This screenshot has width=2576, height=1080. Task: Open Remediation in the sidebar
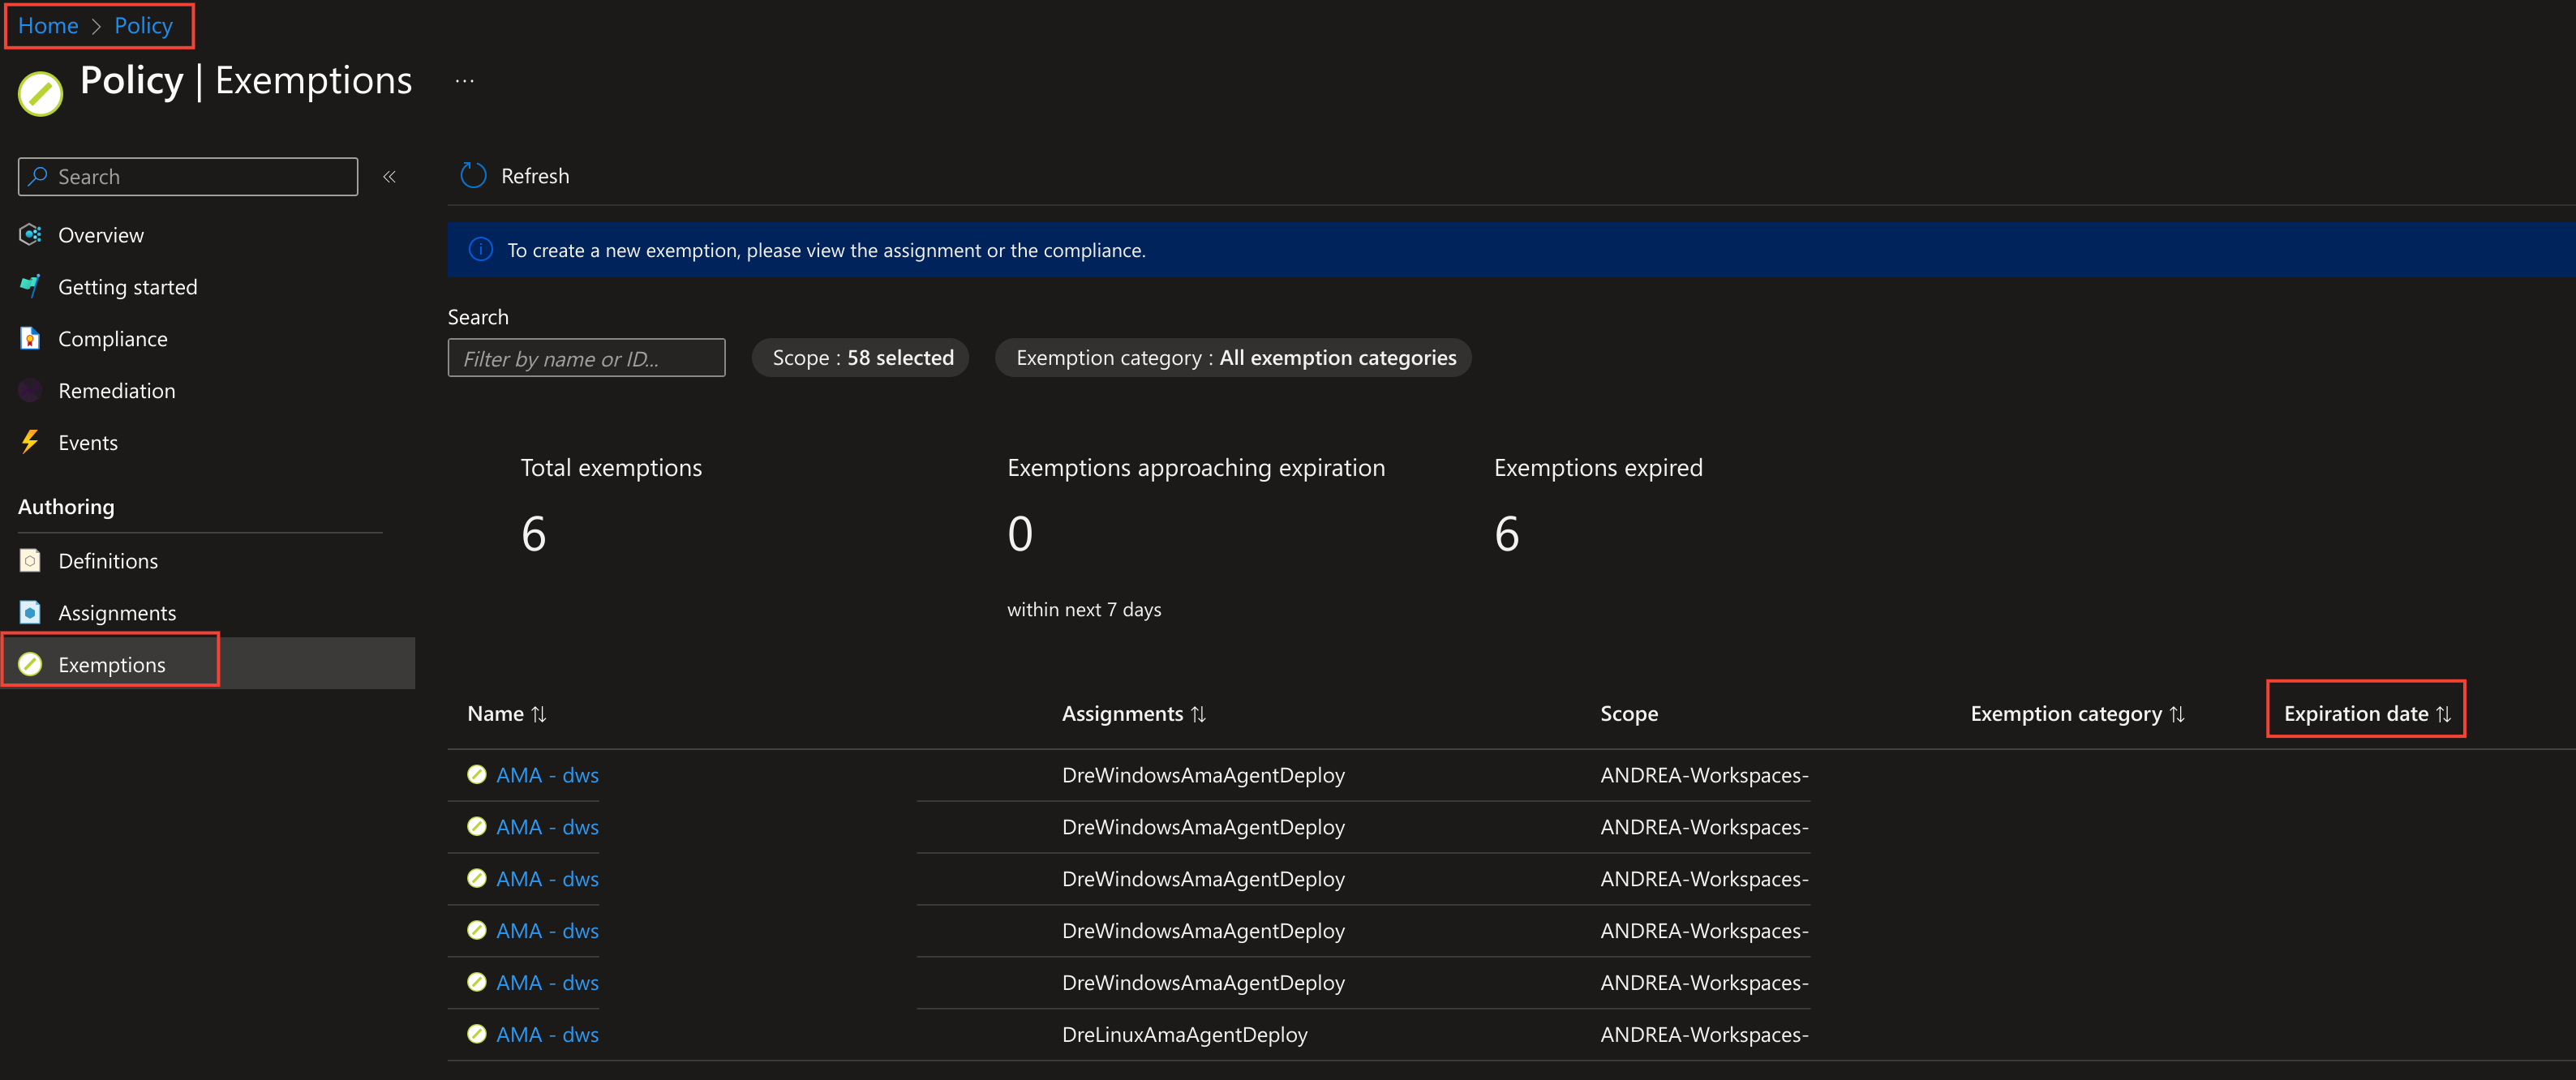(x=117, y=391)
